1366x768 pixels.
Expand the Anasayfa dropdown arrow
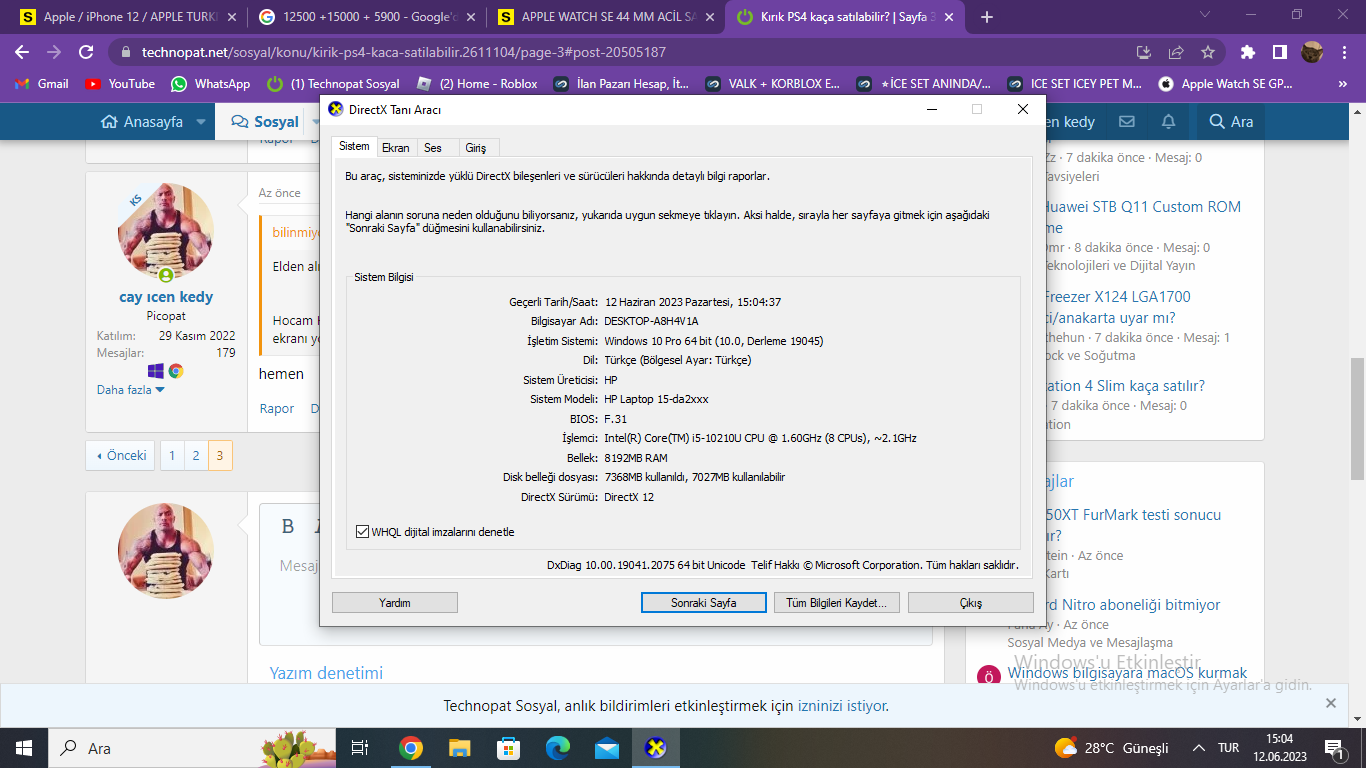[x=200, y=122]
